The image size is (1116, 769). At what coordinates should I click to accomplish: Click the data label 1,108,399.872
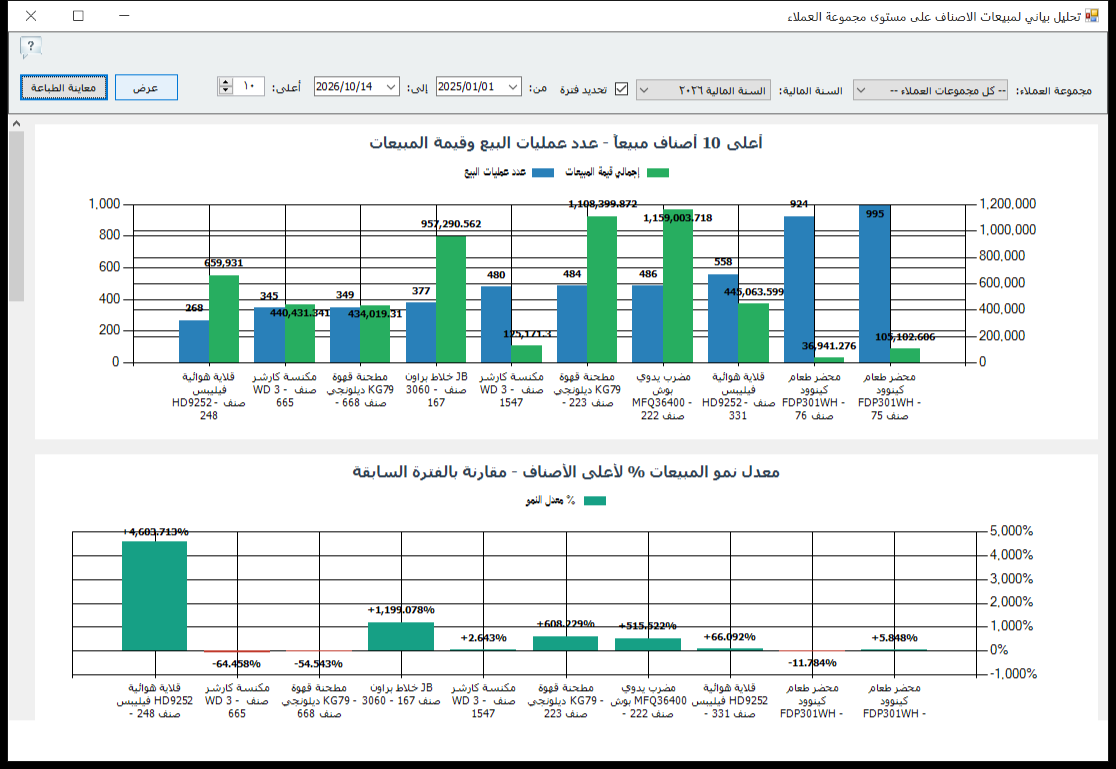pyautogui.click(x=603, y=204)
